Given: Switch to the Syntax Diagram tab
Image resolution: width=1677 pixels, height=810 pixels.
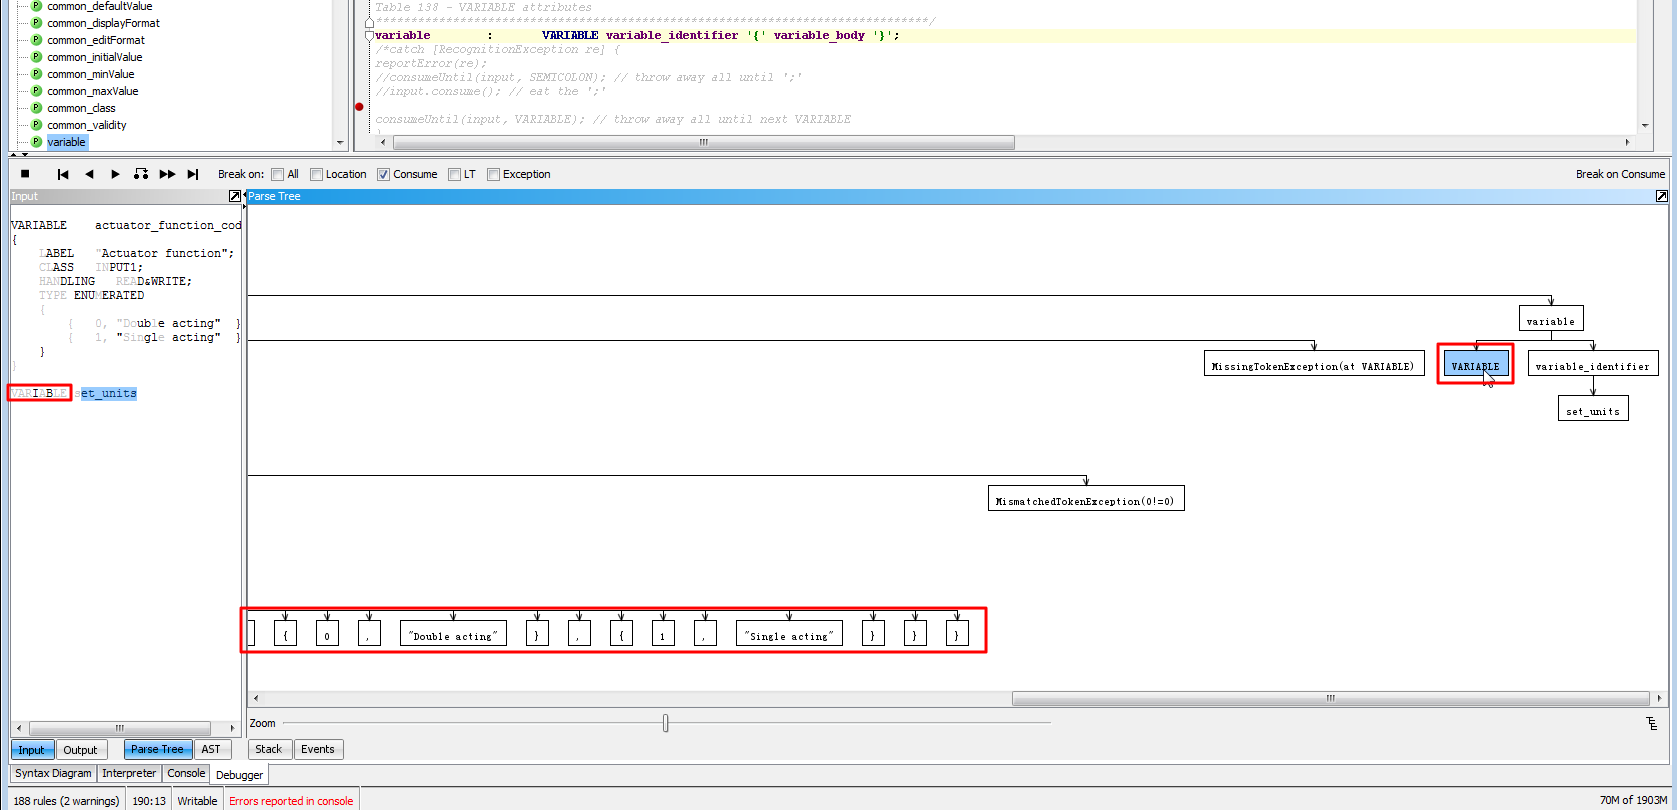Looking at the screenshot, I should (x=53, y=773).
